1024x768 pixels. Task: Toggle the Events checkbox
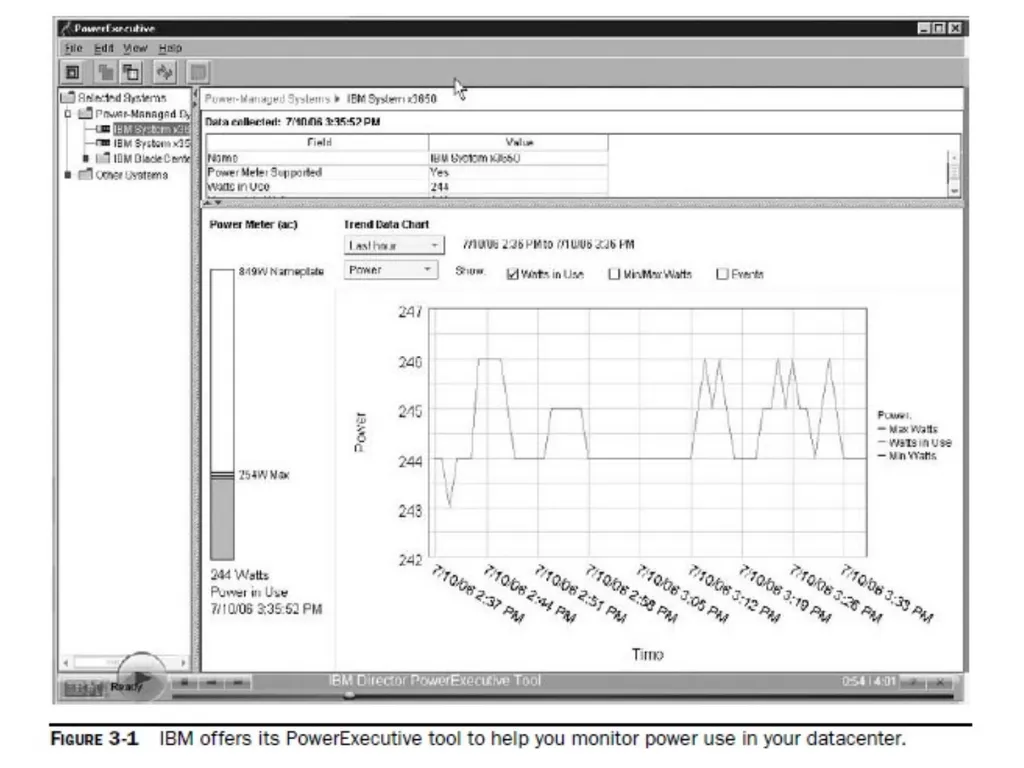click(722, 274)
